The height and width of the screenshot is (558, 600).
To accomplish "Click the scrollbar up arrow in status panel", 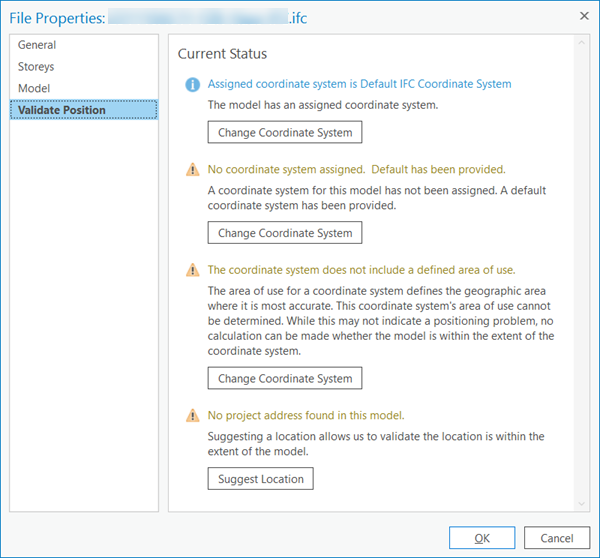I will pyautogui.click(x=581, y=45).
